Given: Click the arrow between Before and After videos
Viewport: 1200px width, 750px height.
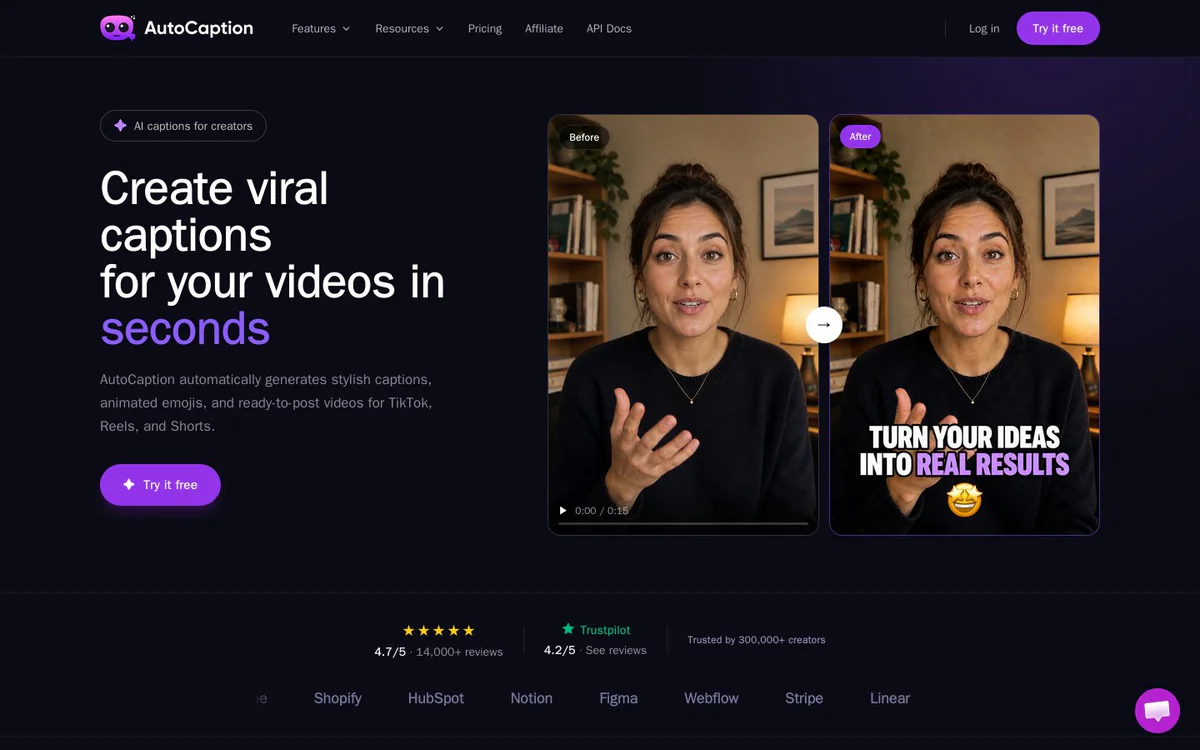Looking at the screenshot, I should coord(824,324).
